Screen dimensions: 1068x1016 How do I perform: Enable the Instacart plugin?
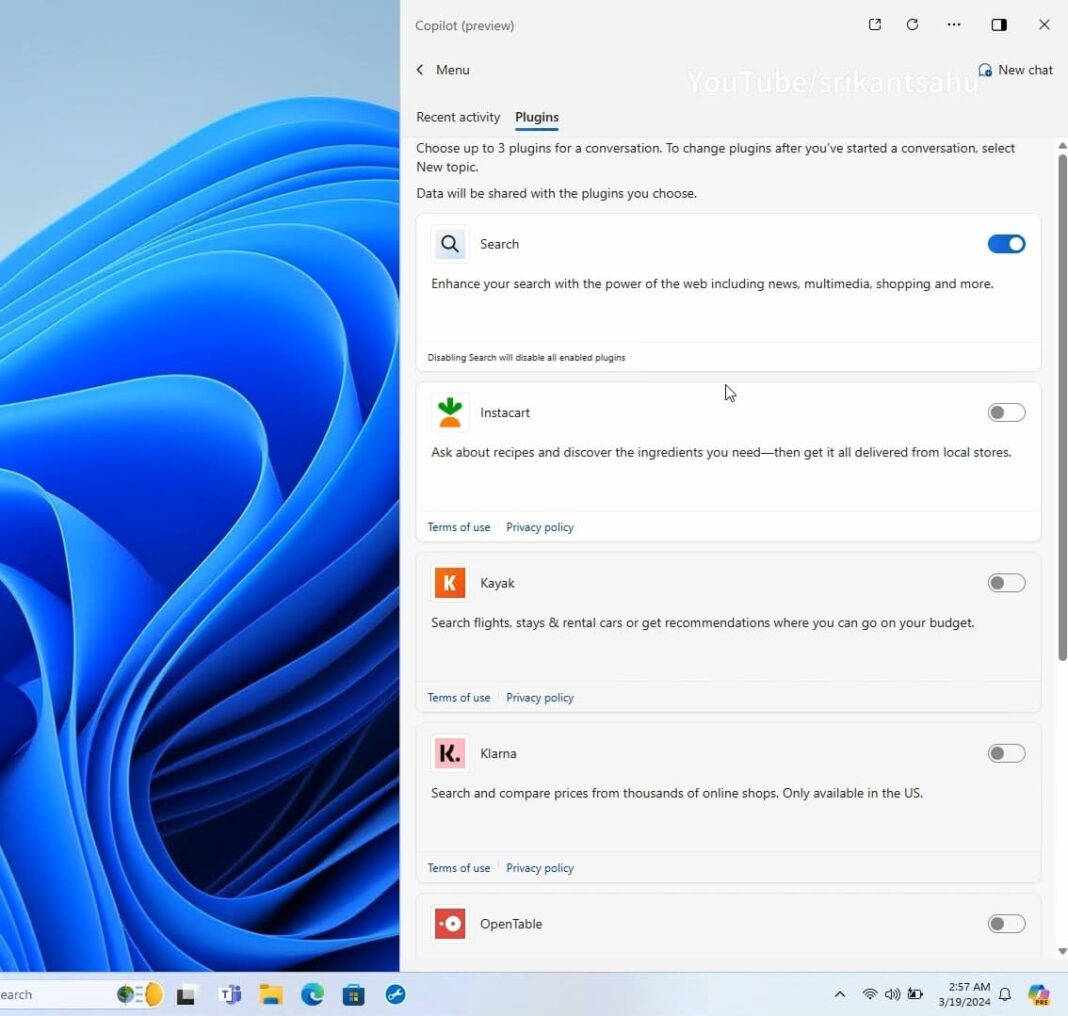pyautogui.click(x=1006, y=411)
